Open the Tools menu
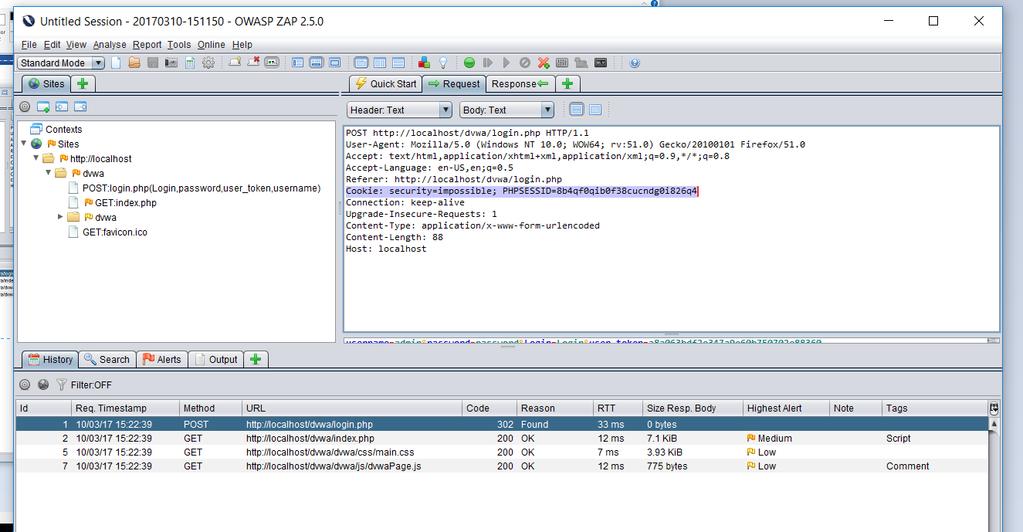The height and width of the screenshot is (532, 1023). tap(179, 44)
